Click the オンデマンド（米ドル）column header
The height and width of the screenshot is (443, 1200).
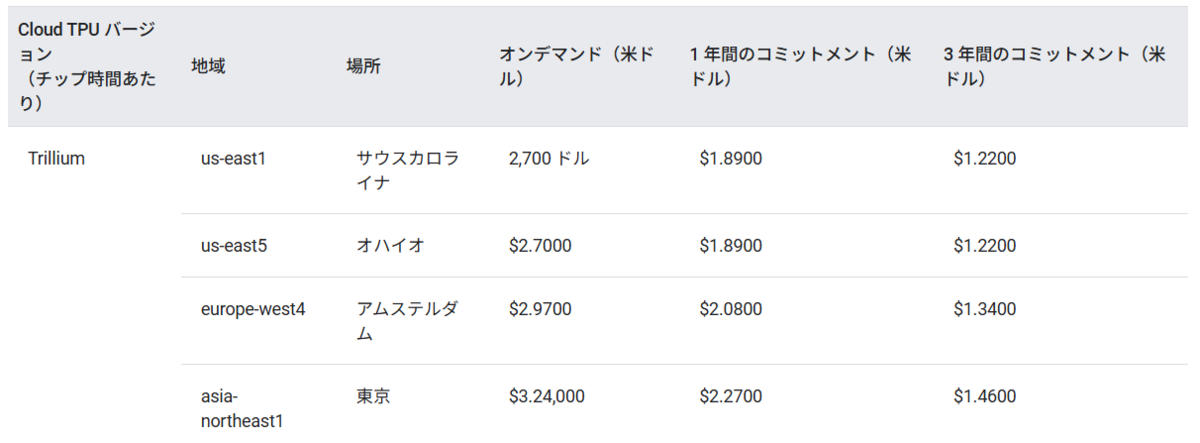(x=577, y=67)
